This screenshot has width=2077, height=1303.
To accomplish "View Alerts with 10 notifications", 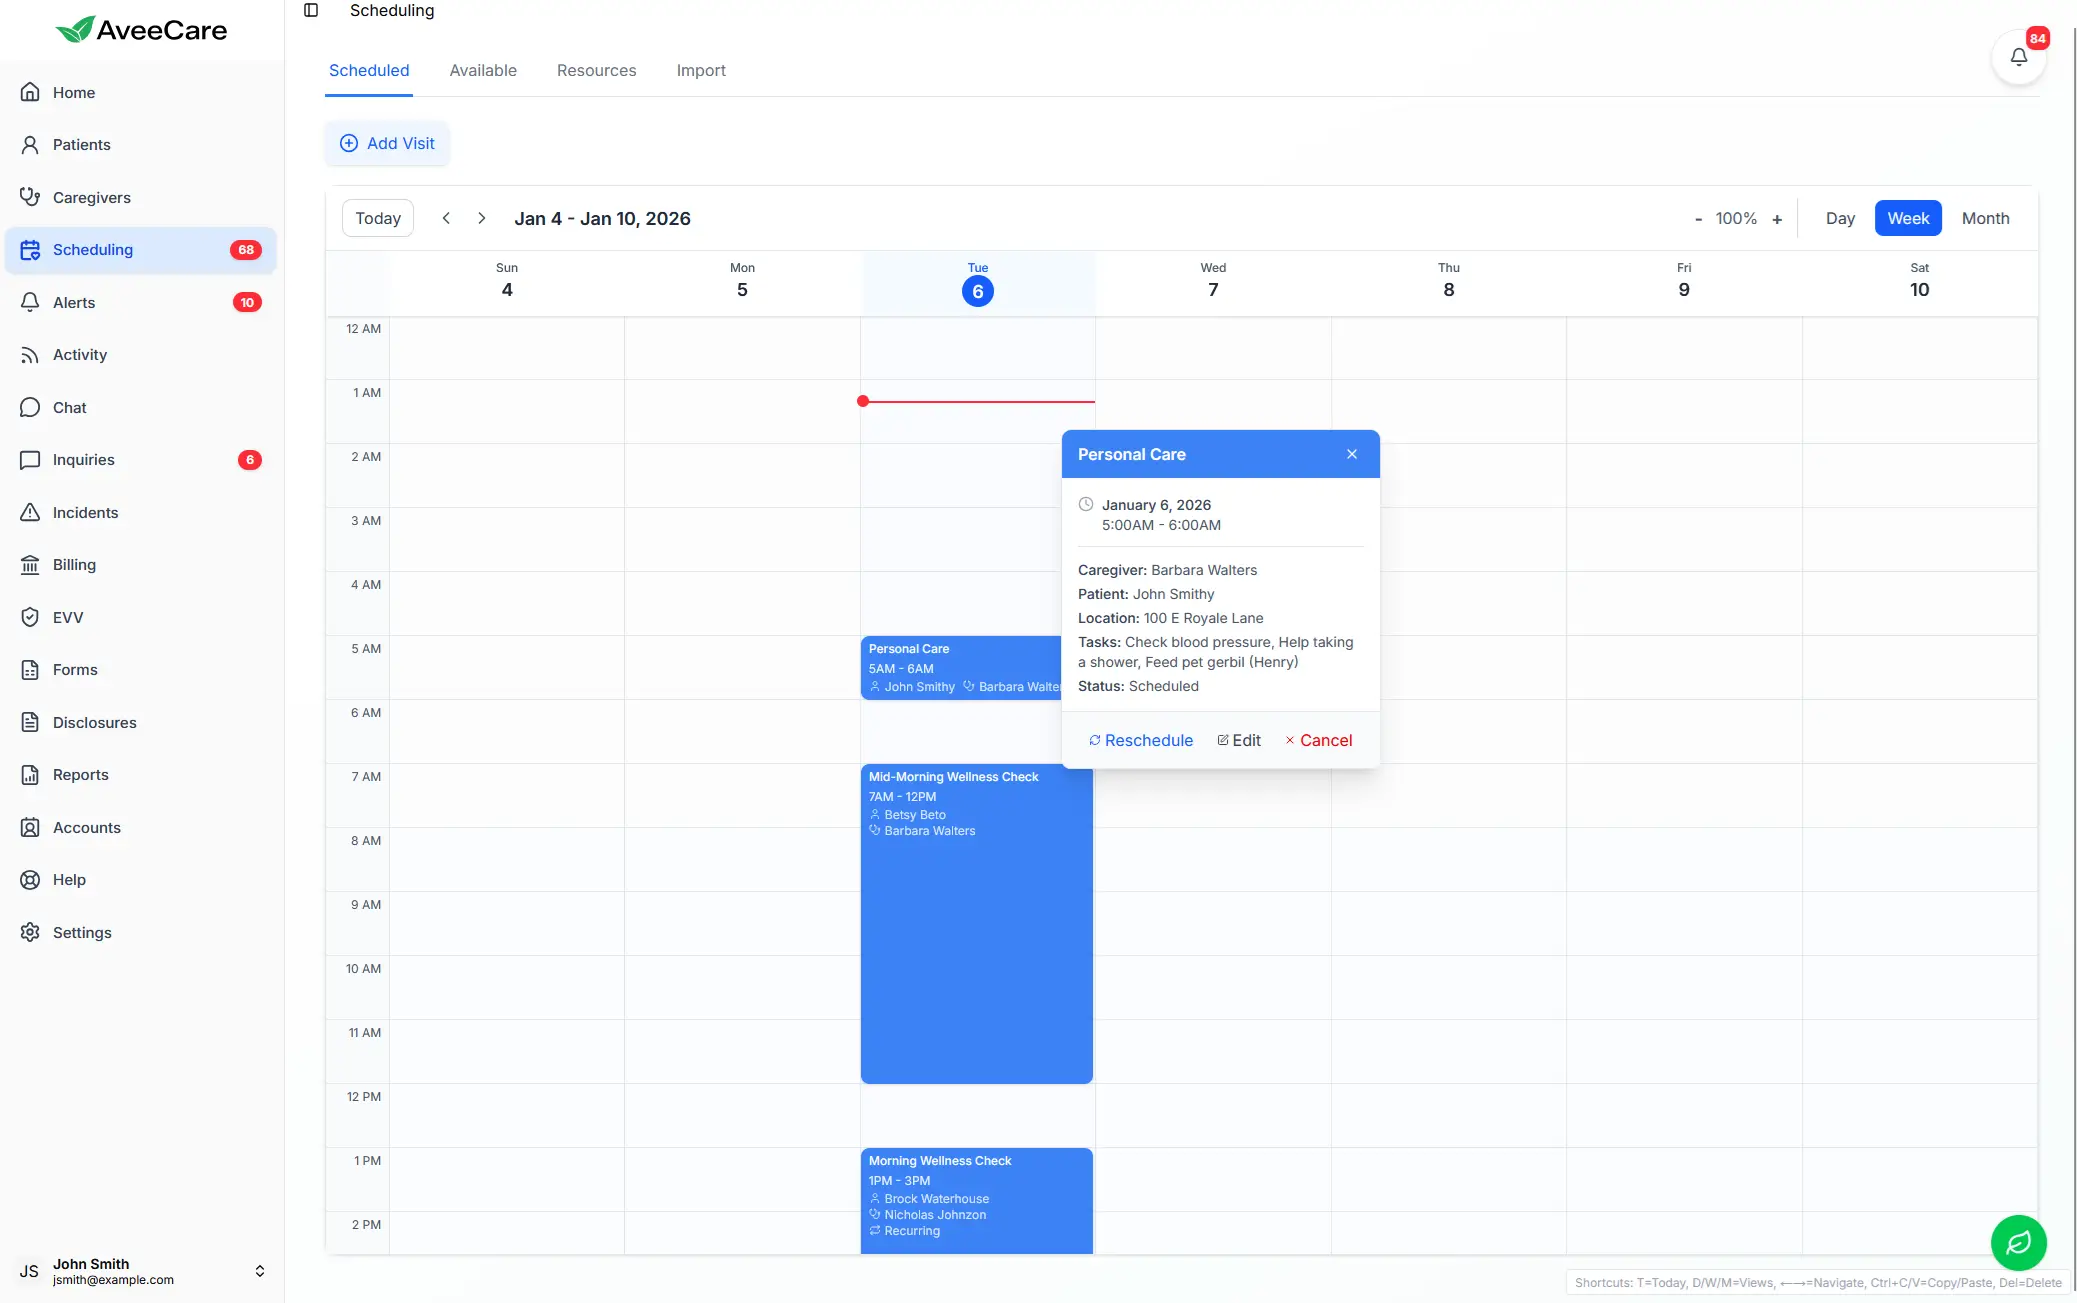I will (x=74, y=302).
